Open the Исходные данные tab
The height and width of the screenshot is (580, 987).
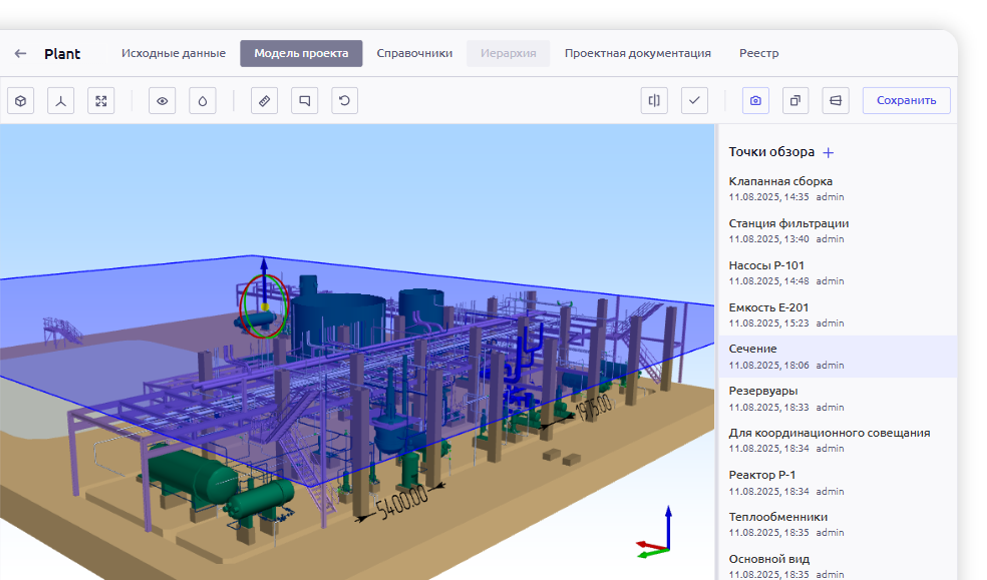(174, 54)
